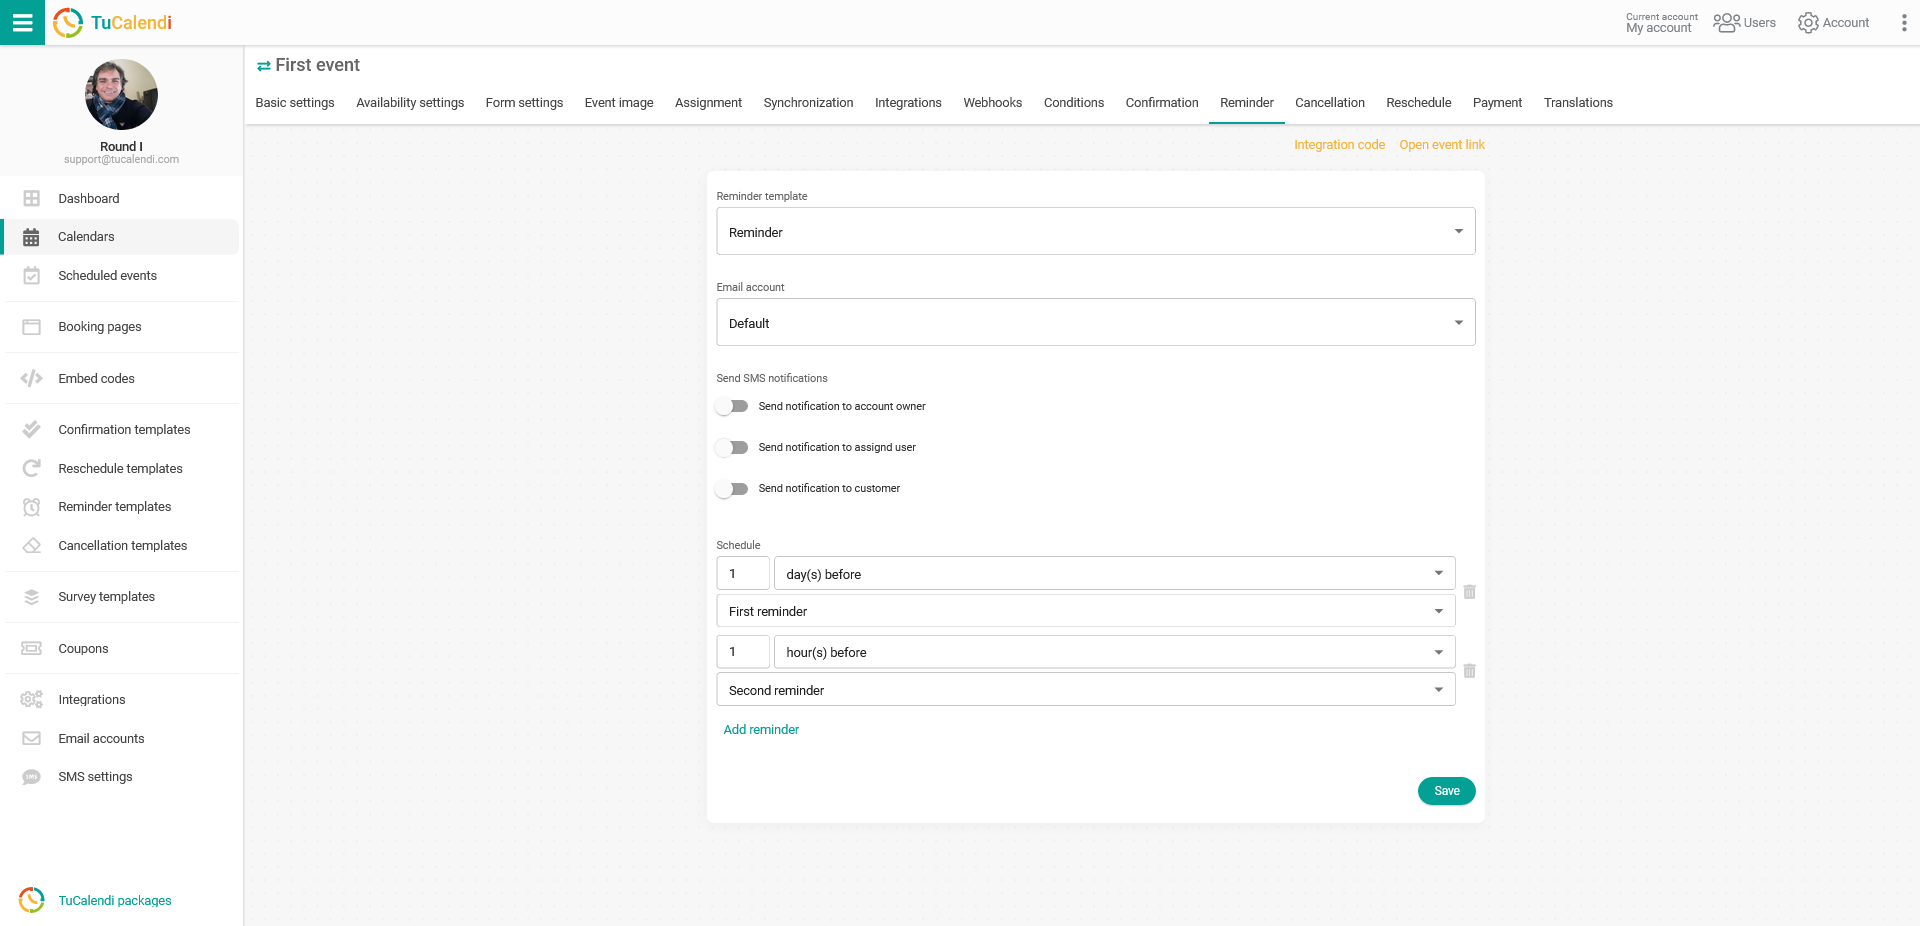Select the Calendars sidebar icon
The width and height of the screenshot is (1920, 926).
point(31,236)
